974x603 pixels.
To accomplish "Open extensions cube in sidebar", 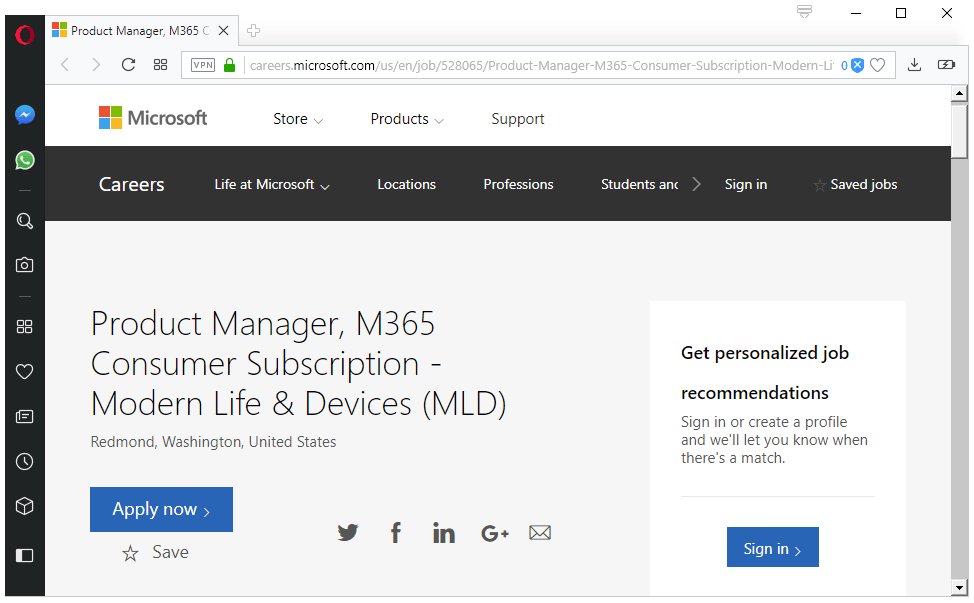I will click(25, 506).
